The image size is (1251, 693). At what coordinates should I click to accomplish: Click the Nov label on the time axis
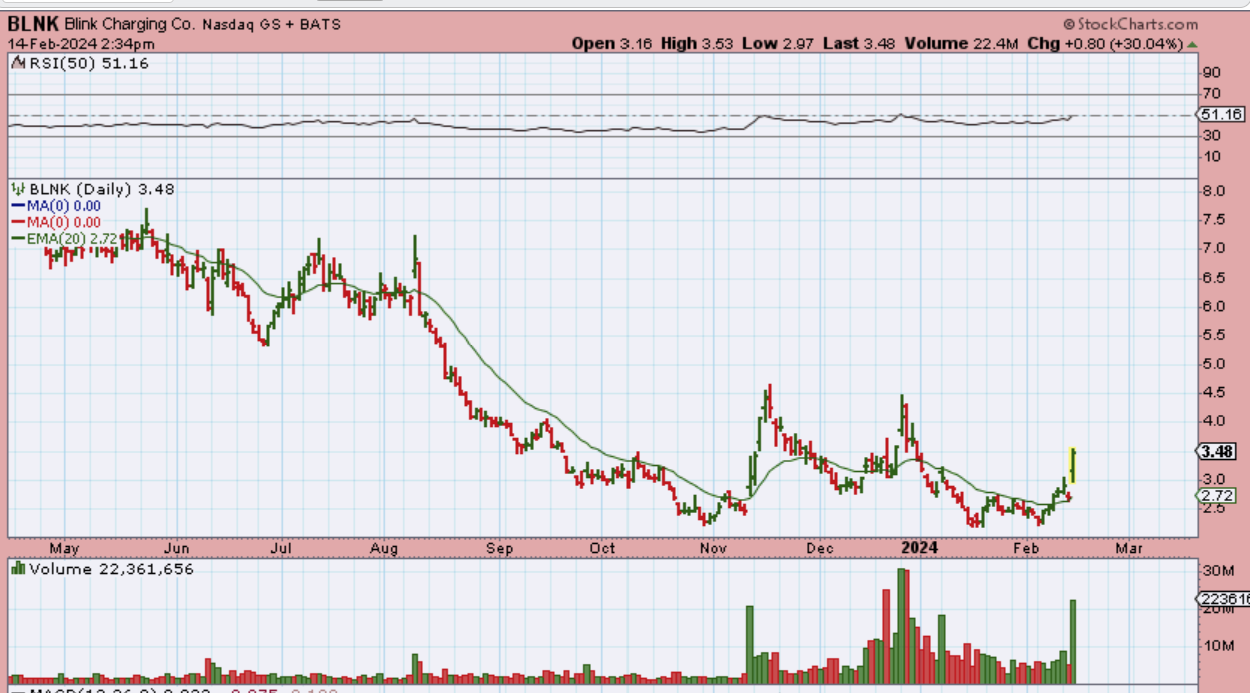[x=713, y=548]
